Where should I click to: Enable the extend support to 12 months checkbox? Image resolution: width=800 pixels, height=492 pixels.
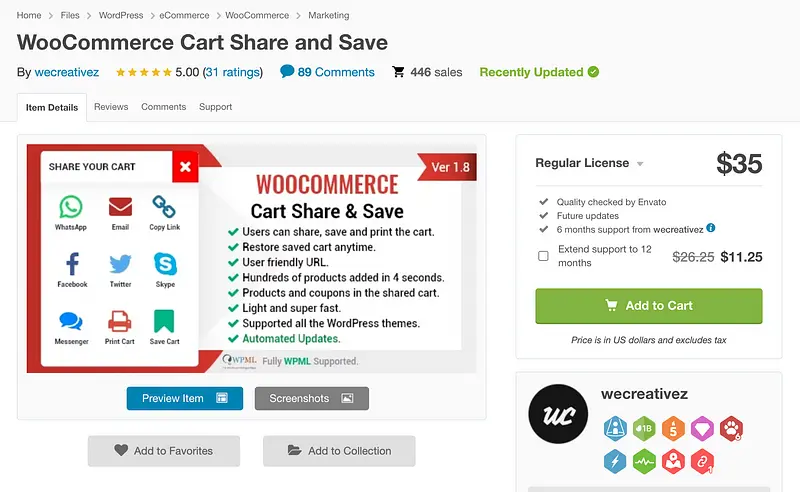tap(543, 256)
